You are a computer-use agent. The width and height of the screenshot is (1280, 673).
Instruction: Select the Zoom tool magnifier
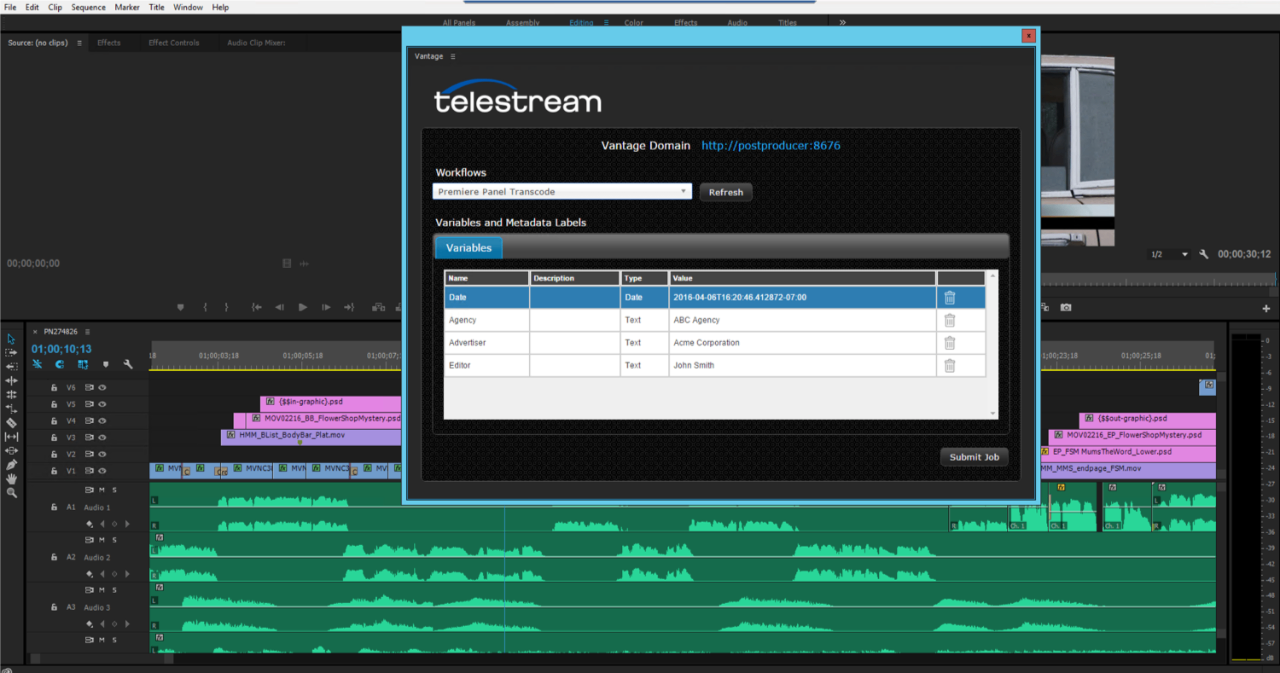pyautogui.click(x=11, y=493)
